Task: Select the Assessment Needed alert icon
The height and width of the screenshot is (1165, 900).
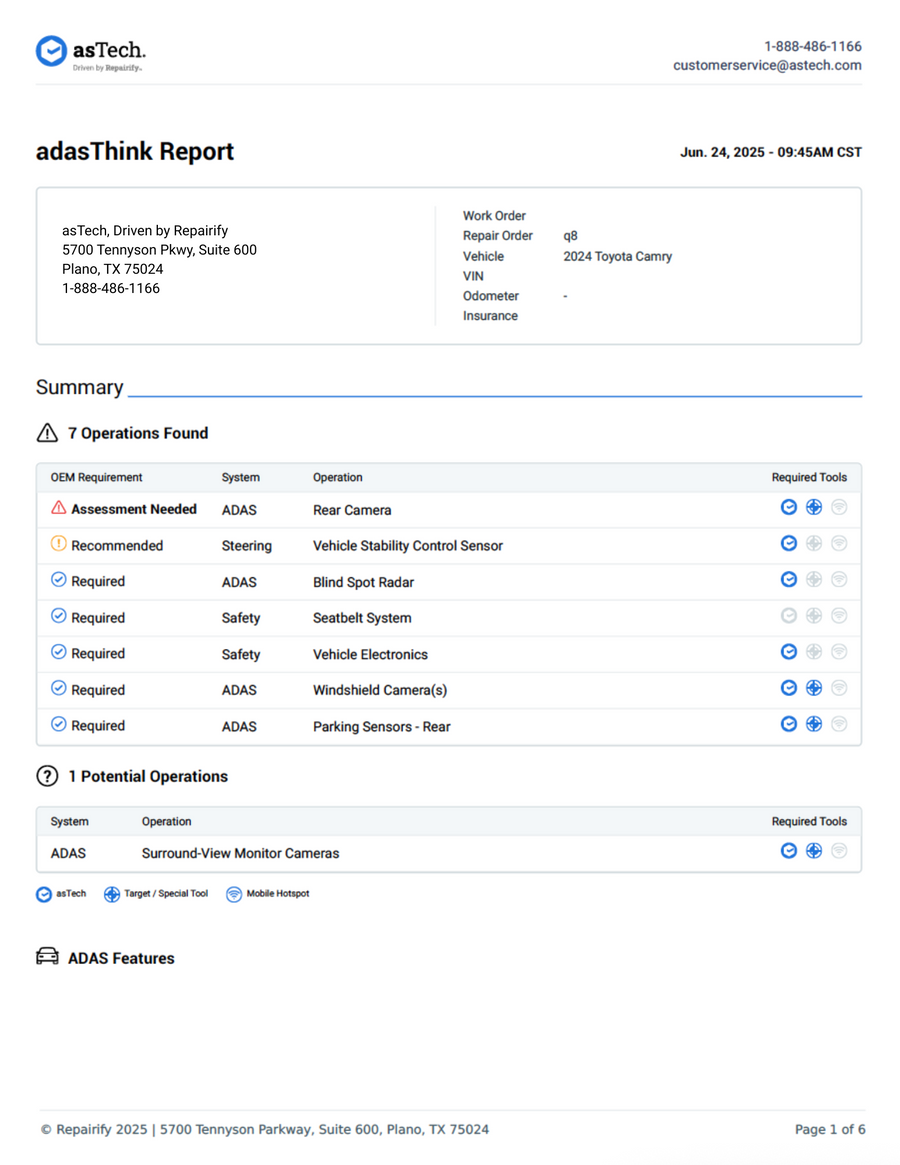Action: click(57, 508)
